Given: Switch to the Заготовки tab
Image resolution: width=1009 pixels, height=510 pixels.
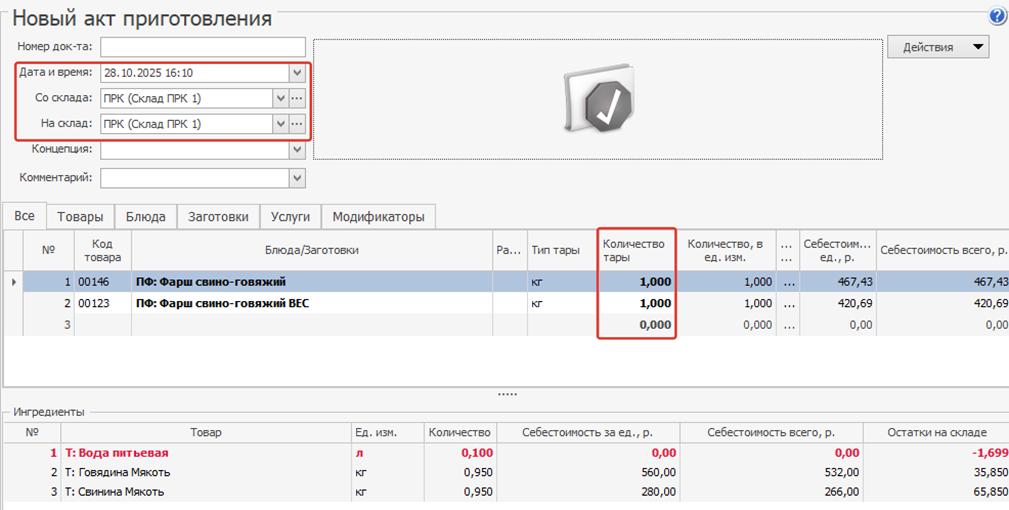Looking at the screenshot, I should tap(218, 216).
